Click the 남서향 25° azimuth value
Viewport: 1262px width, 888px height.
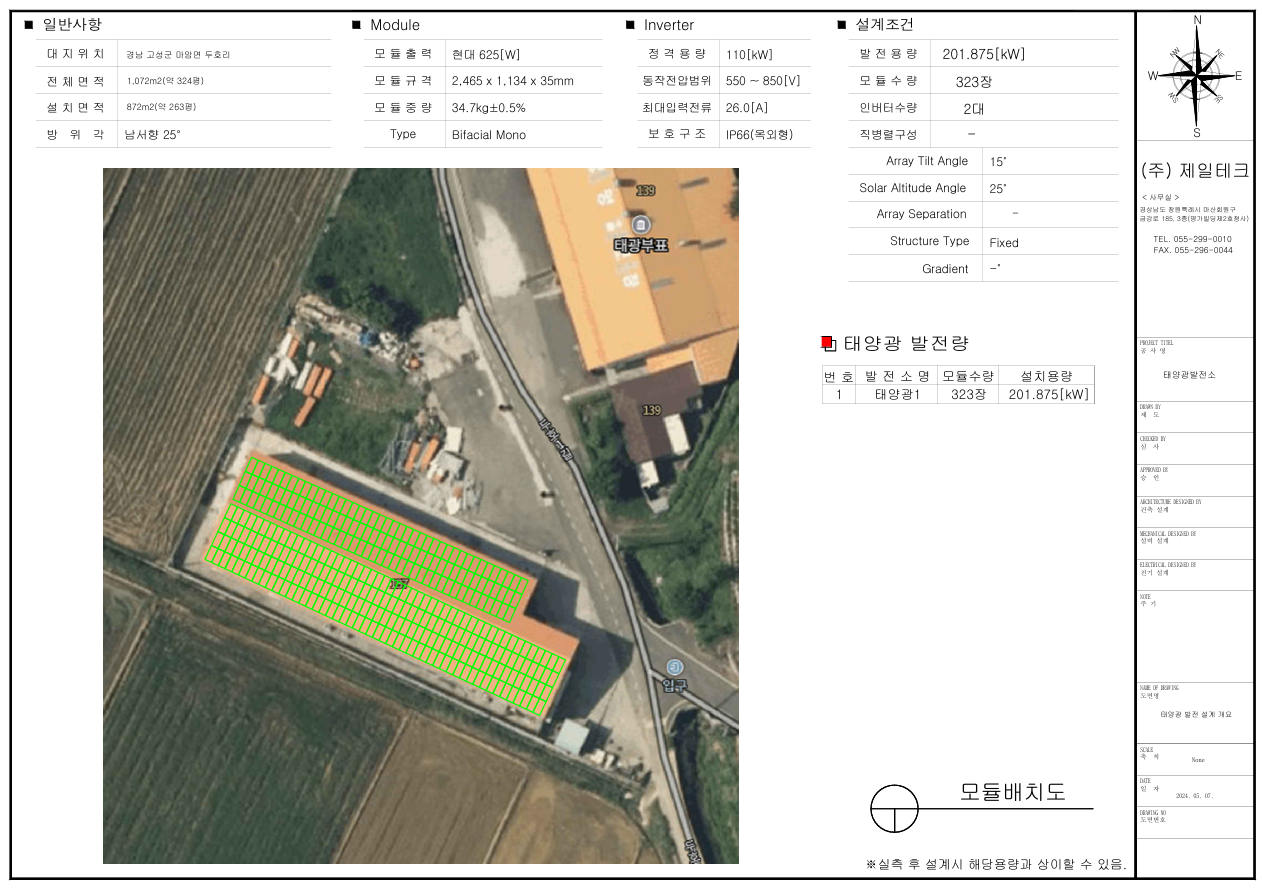152,134
